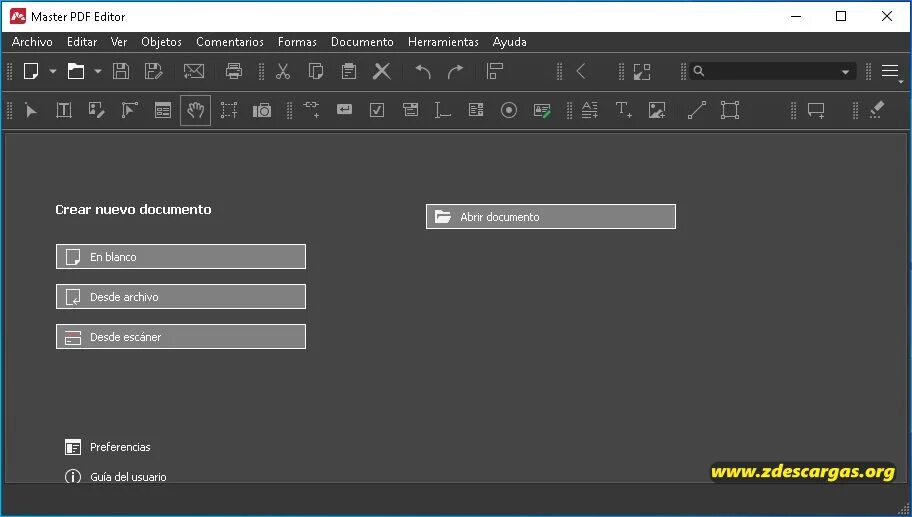
Task: Open the Ver menu
Action: coord(119,42)
